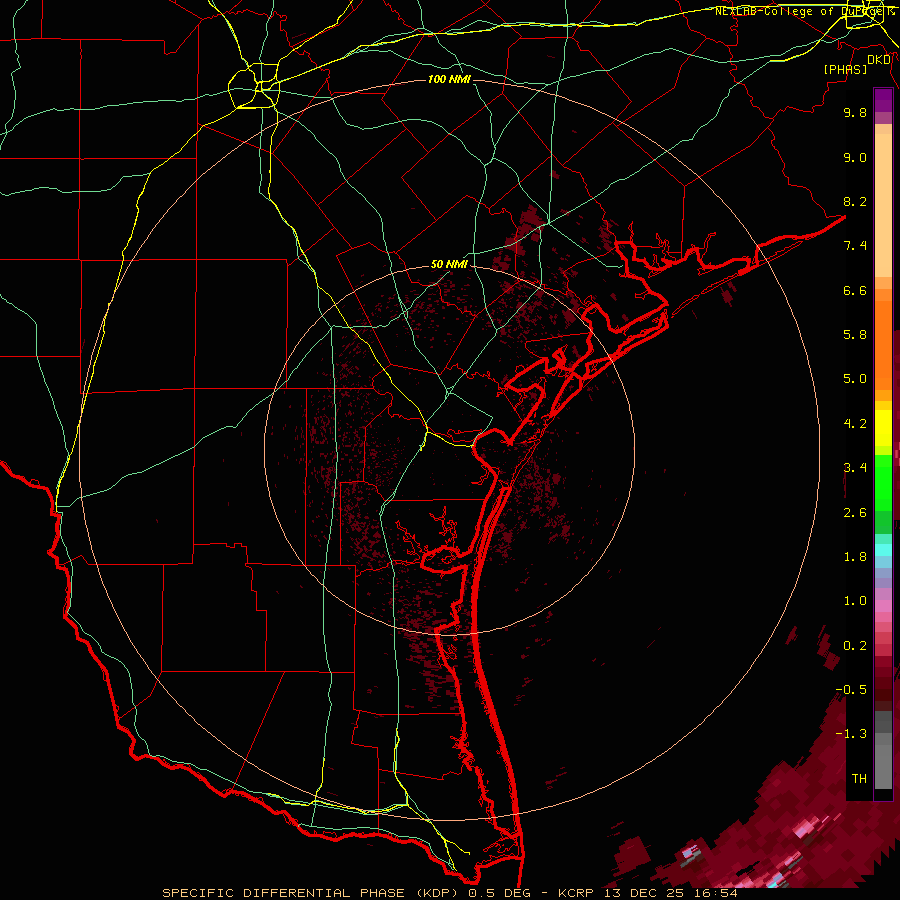Click the 50 NMI range ring label
Image resolution: width=900 pixels, height=900 pixels.
click(449, 264)
